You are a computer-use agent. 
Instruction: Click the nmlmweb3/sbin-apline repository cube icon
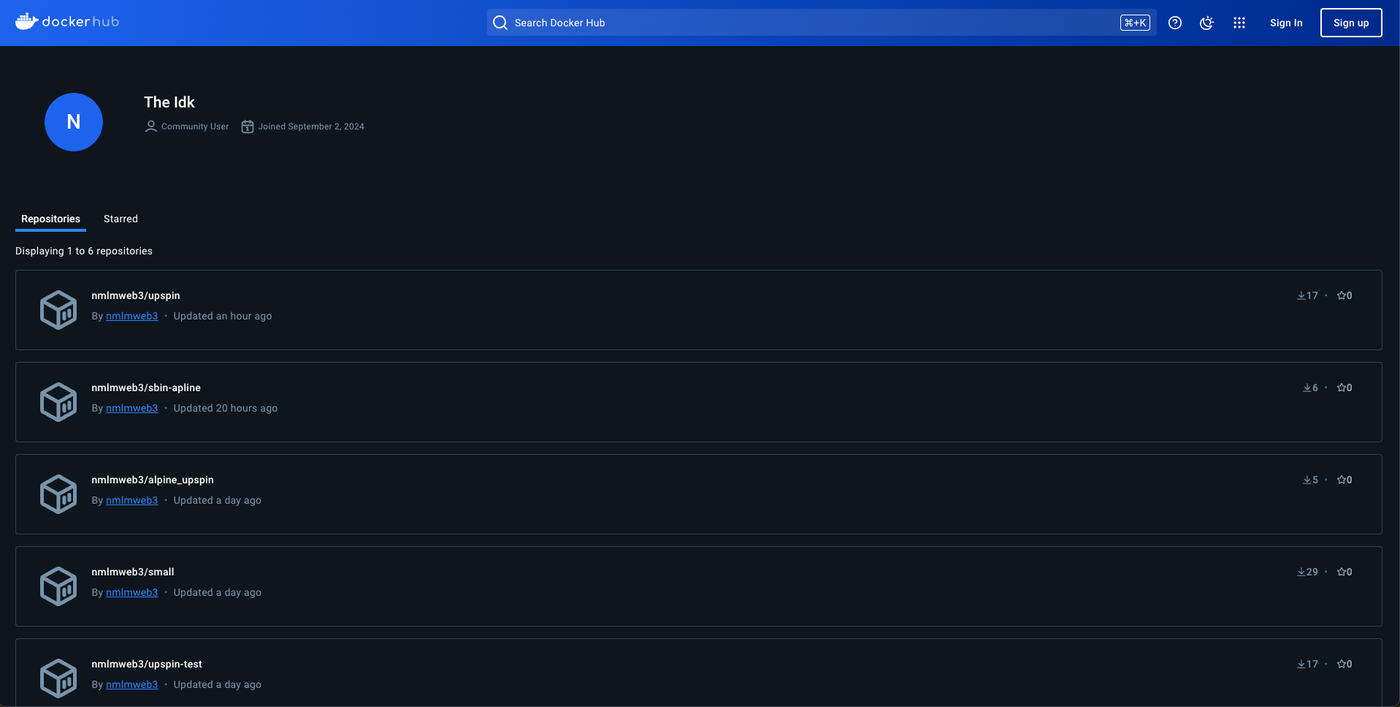coord(58,402)
